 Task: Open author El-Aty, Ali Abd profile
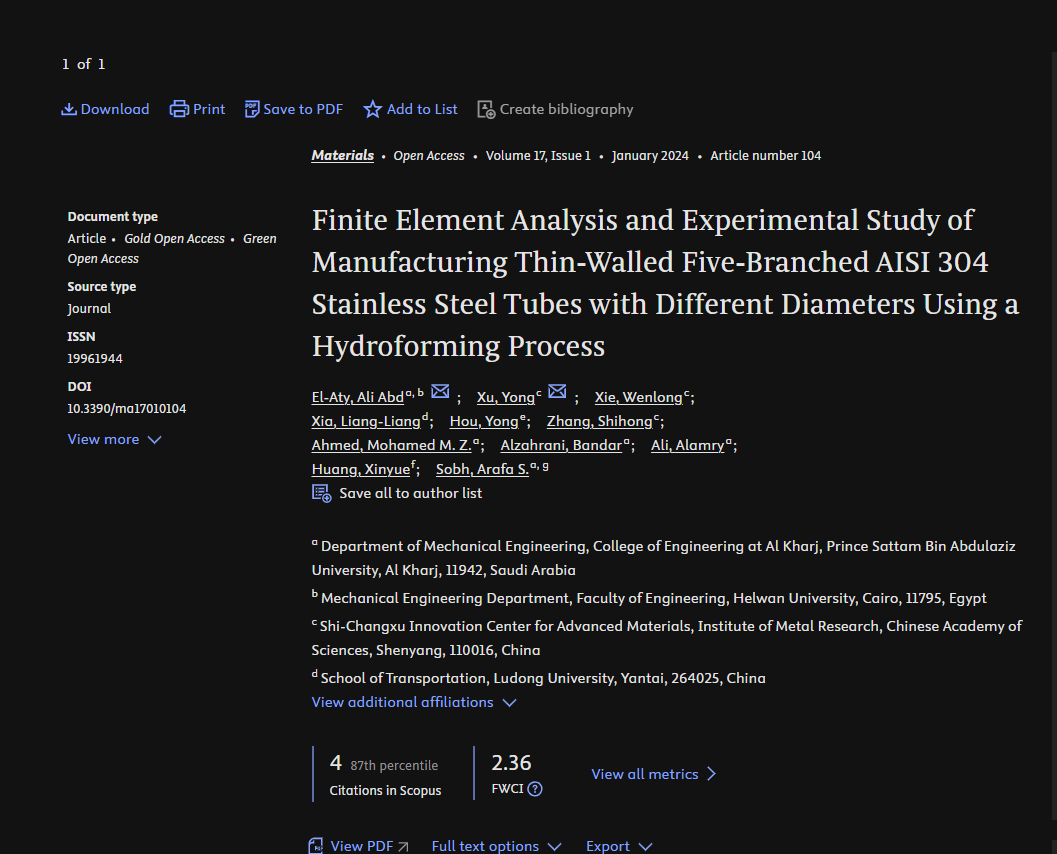point(357,398)
